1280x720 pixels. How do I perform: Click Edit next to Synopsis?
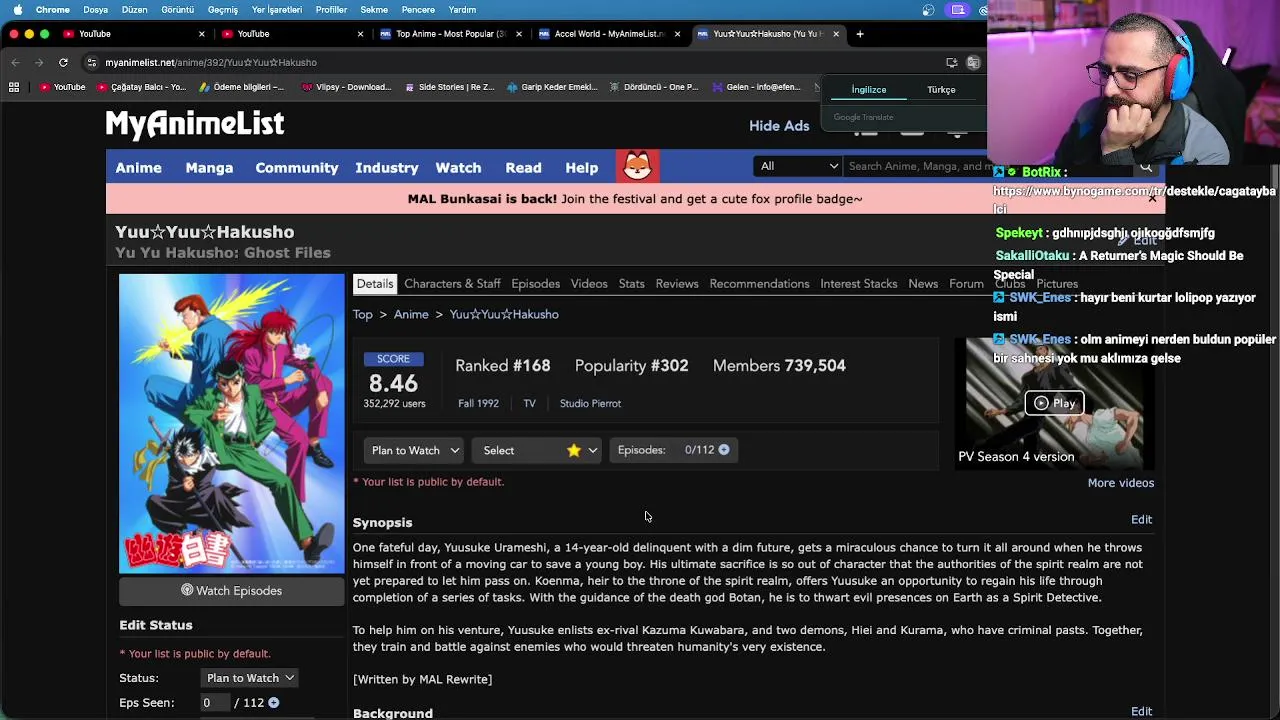(x=1141, y=520)
